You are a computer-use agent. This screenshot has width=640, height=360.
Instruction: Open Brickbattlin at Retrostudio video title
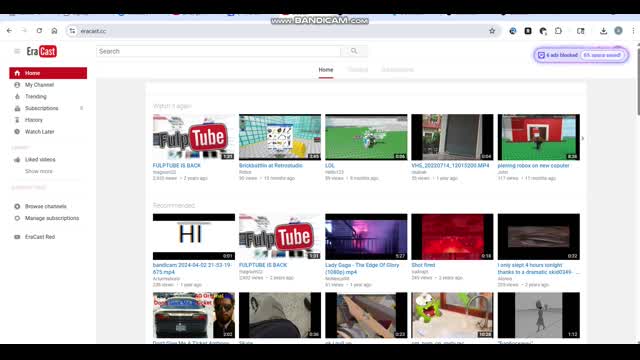click(271, 166)
